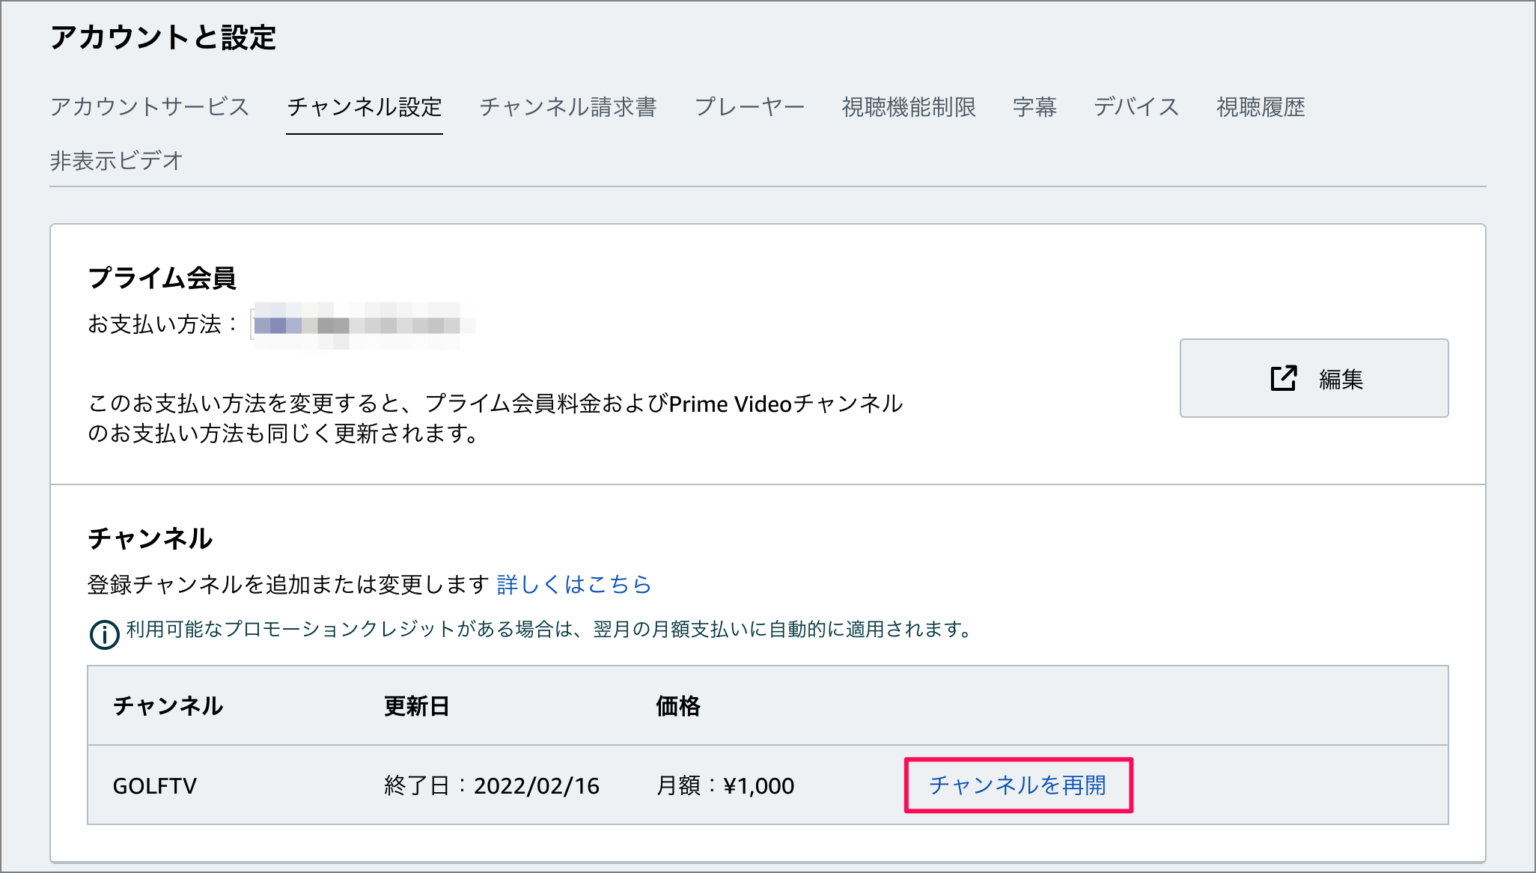Open the 非表示ビデオ tab

[116, 160]
